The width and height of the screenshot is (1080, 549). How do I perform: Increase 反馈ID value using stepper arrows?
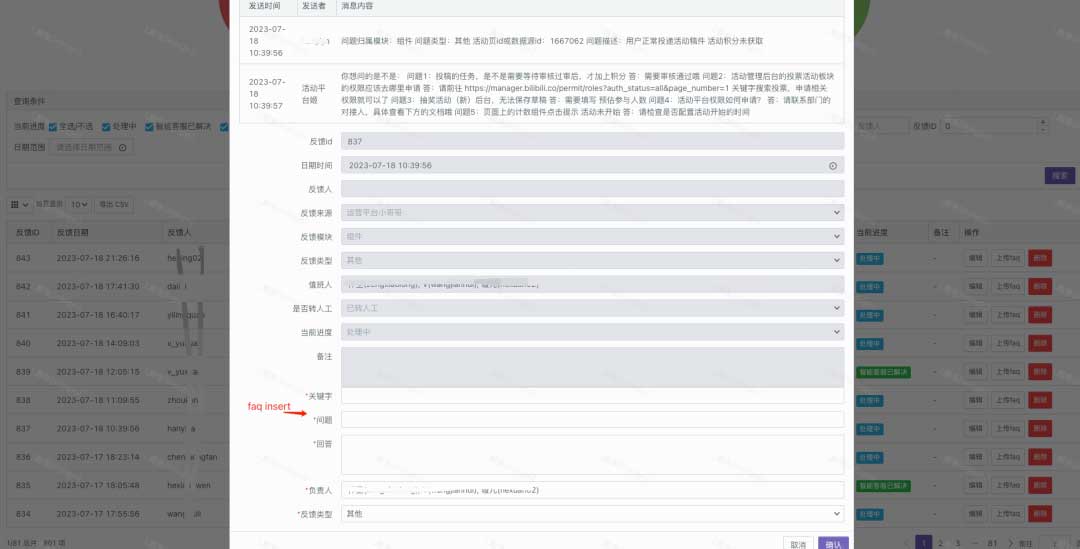click(x=1043, y=123)
